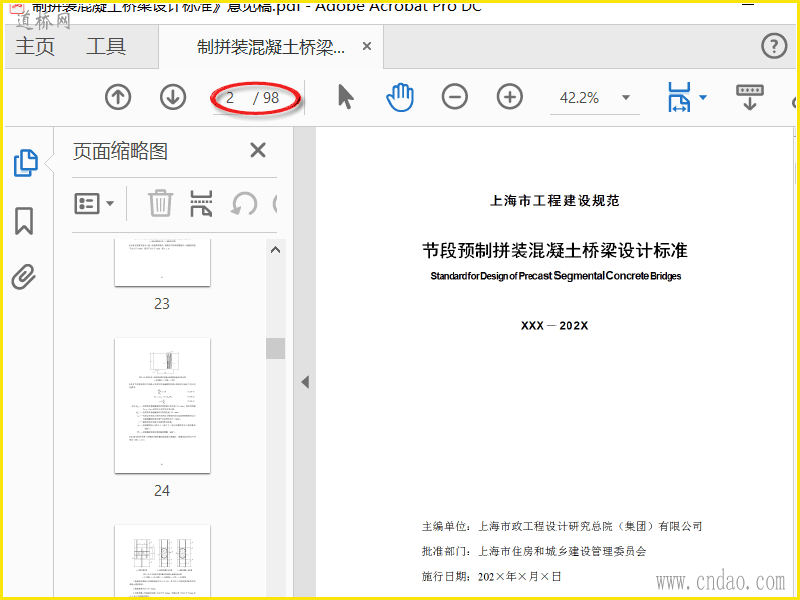Click the title 节段预制拼装混凝土桥梁设计标准
800x600 pixels.
pyautogui.click(x=555, y=251)
